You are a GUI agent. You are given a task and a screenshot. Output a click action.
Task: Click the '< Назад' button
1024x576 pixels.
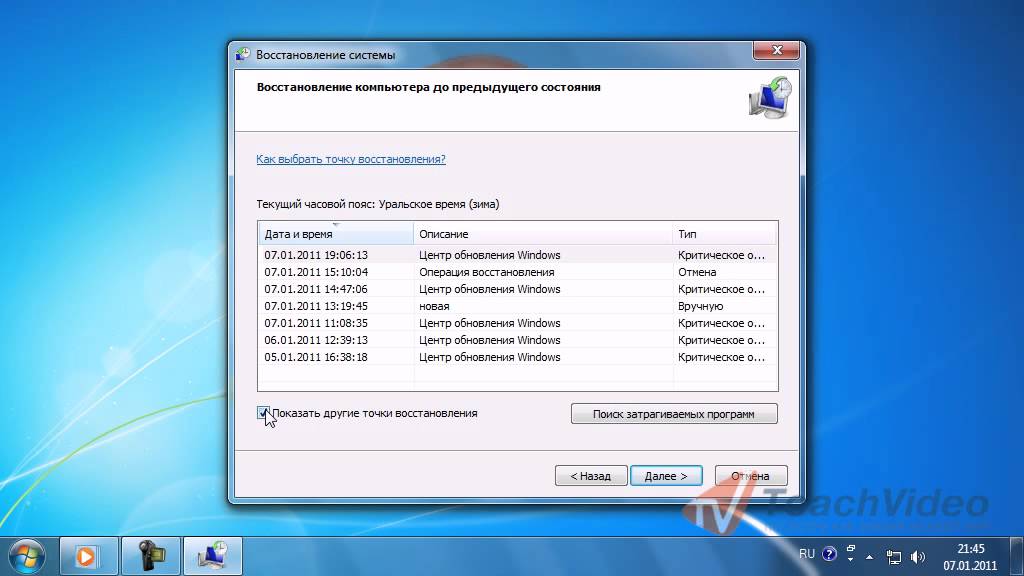click(x=591, y=475)
